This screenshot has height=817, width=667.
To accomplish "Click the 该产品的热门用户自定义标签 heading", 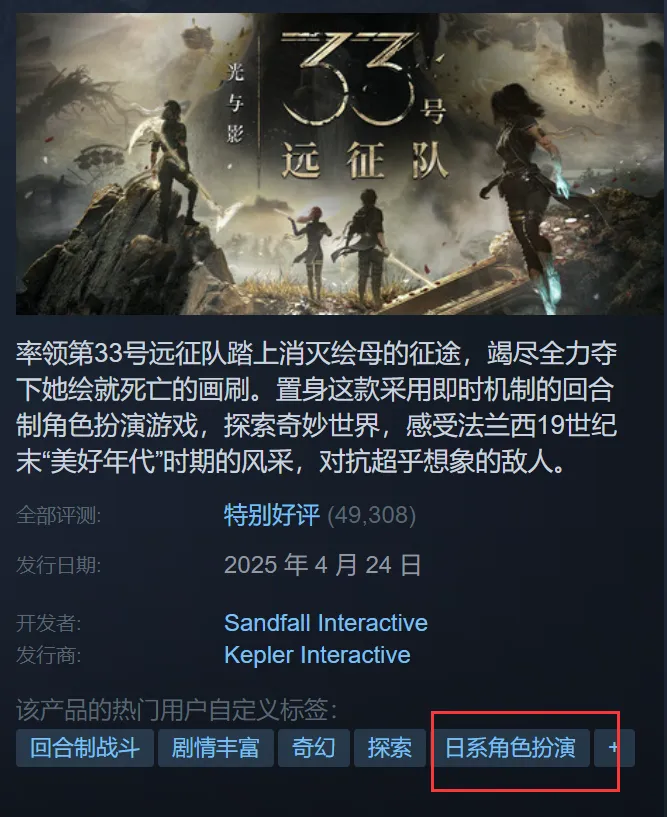I will coord(177,710).
